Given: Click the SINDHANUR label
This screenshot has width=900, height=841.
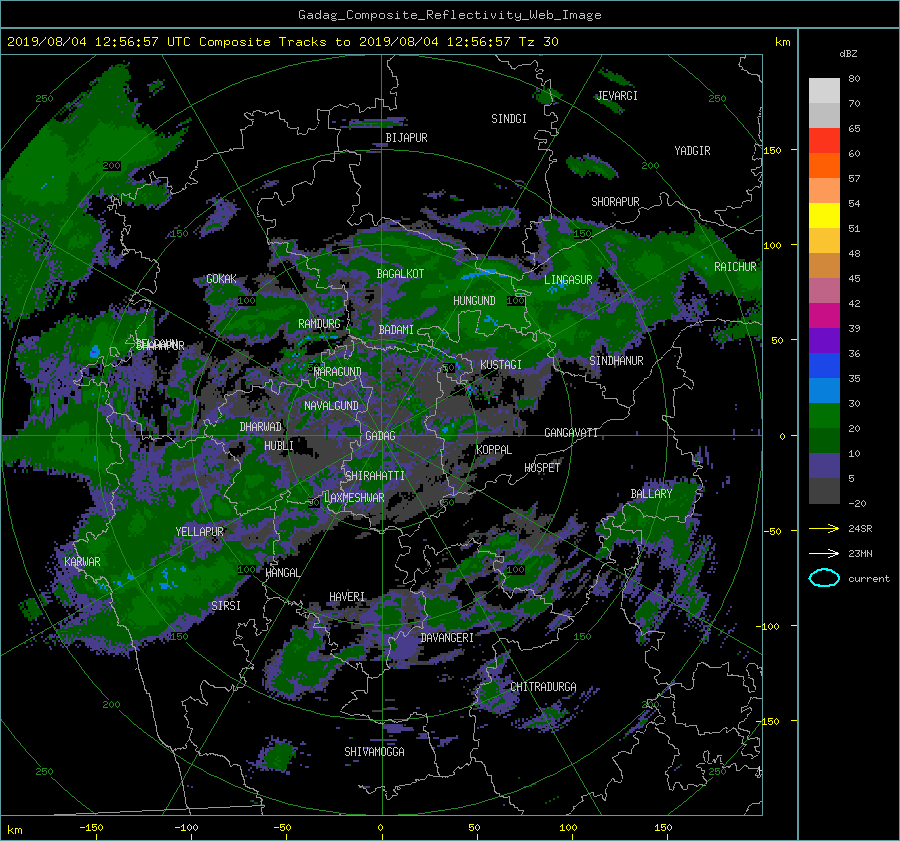Looking at the screenshot, I should click(x=616, y=361).
